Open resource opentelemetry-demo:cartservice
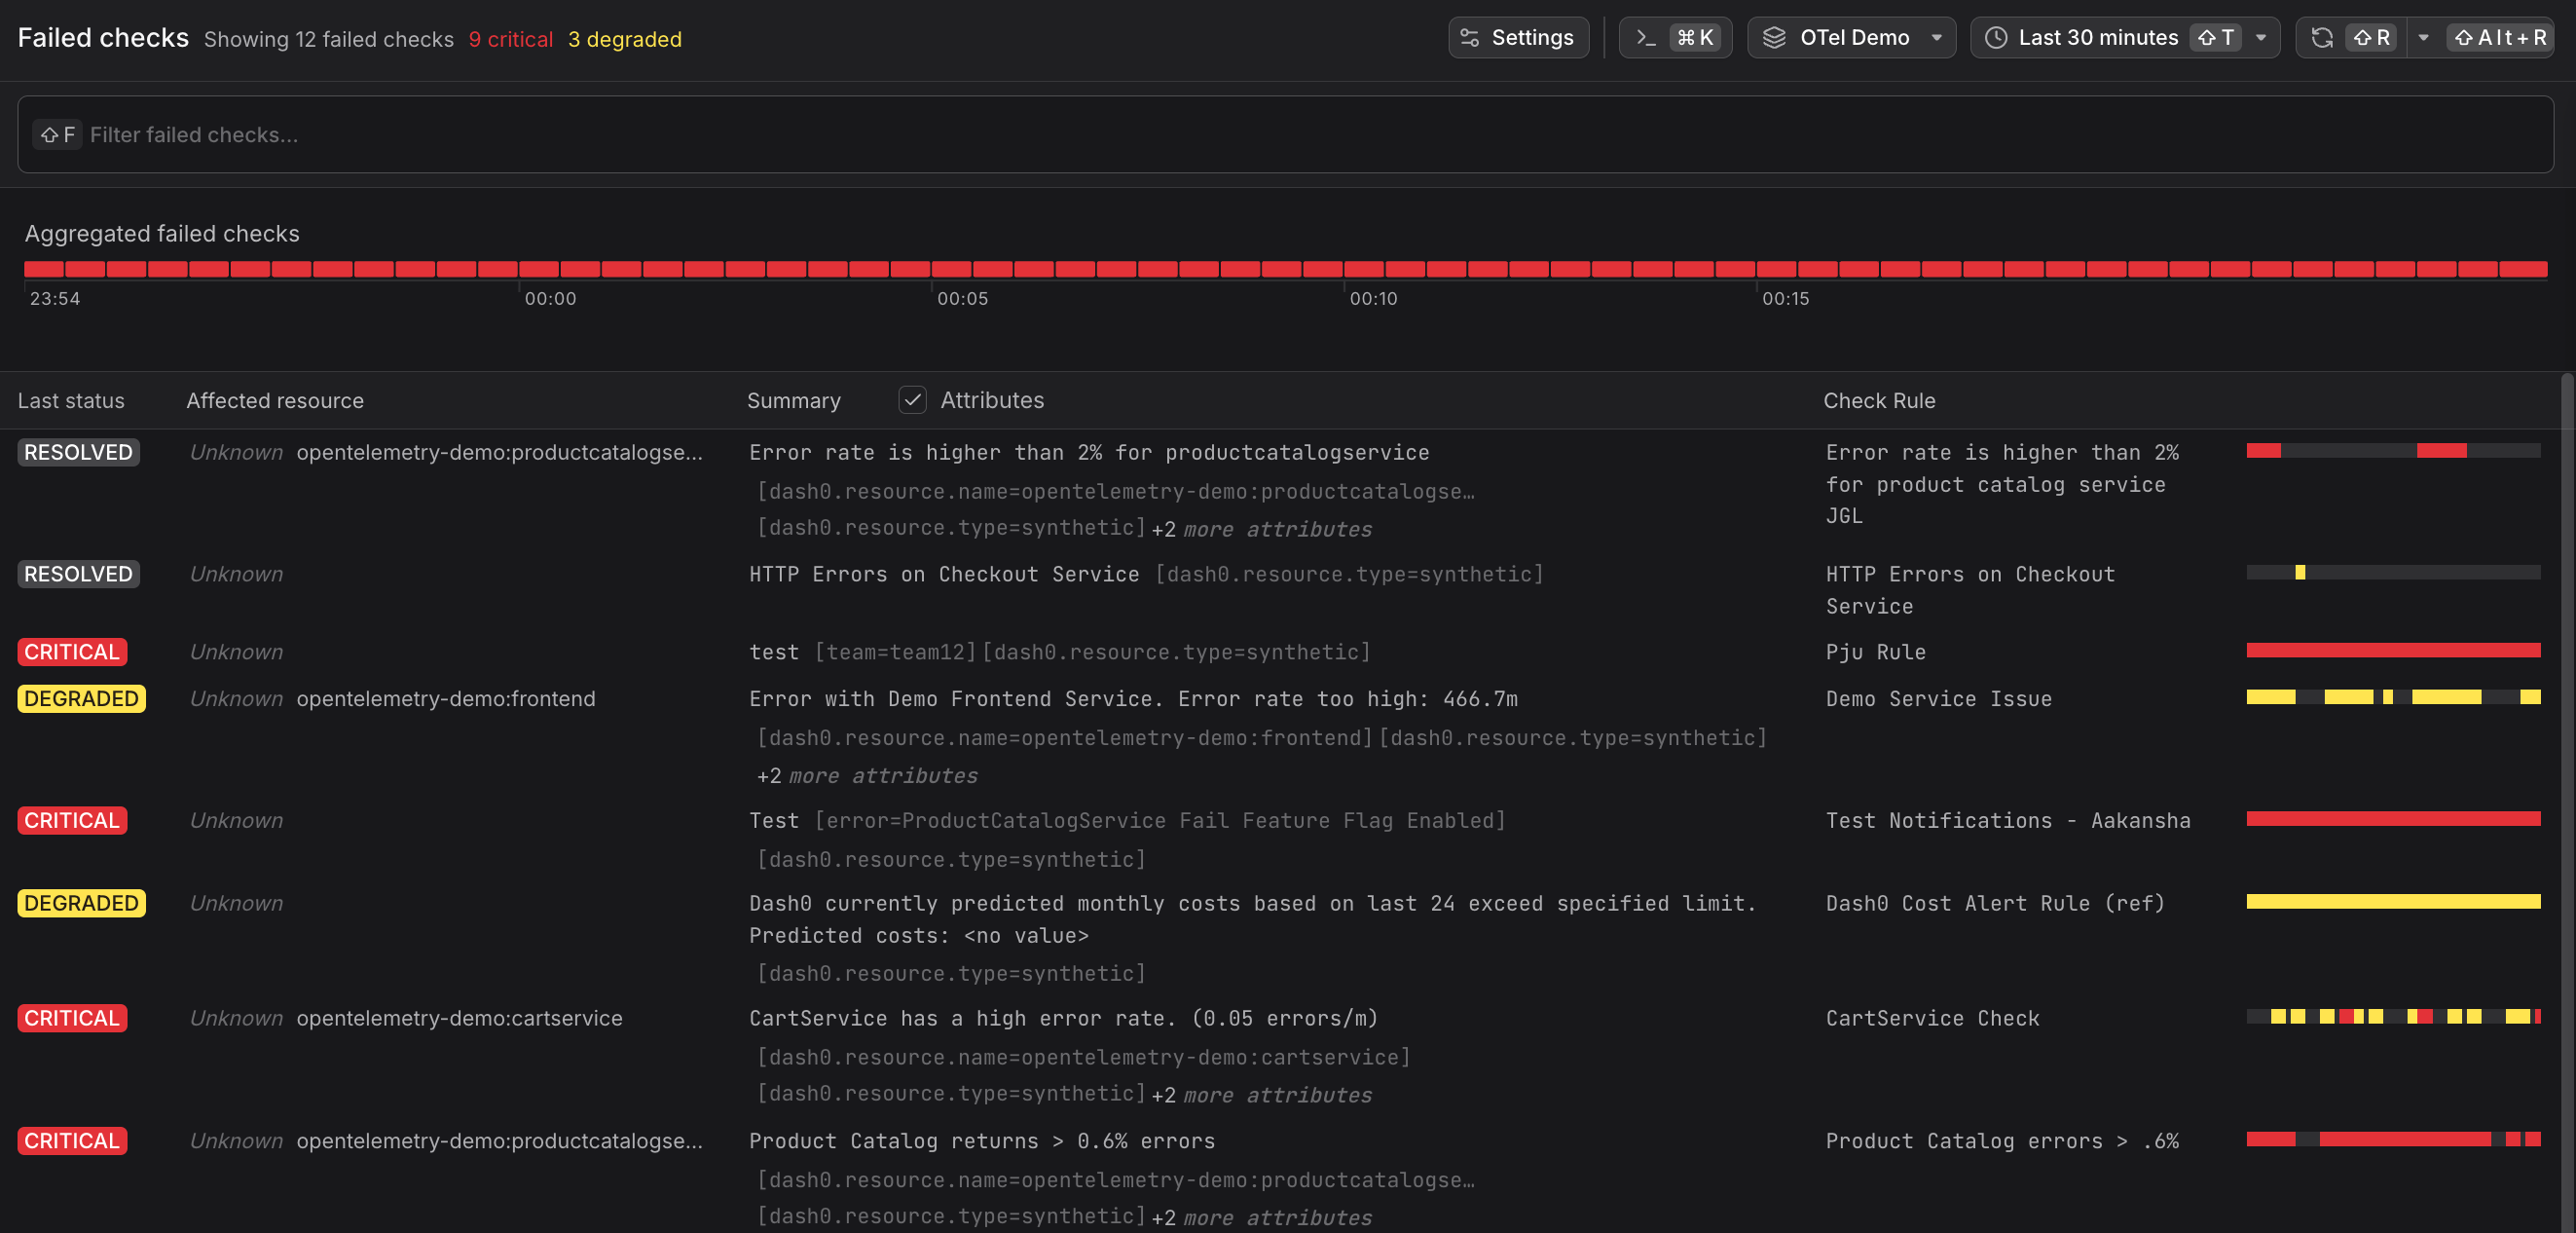The width and height of the screenshot is (2576, 1233). pyautogui.click(x=459, y=1018)
